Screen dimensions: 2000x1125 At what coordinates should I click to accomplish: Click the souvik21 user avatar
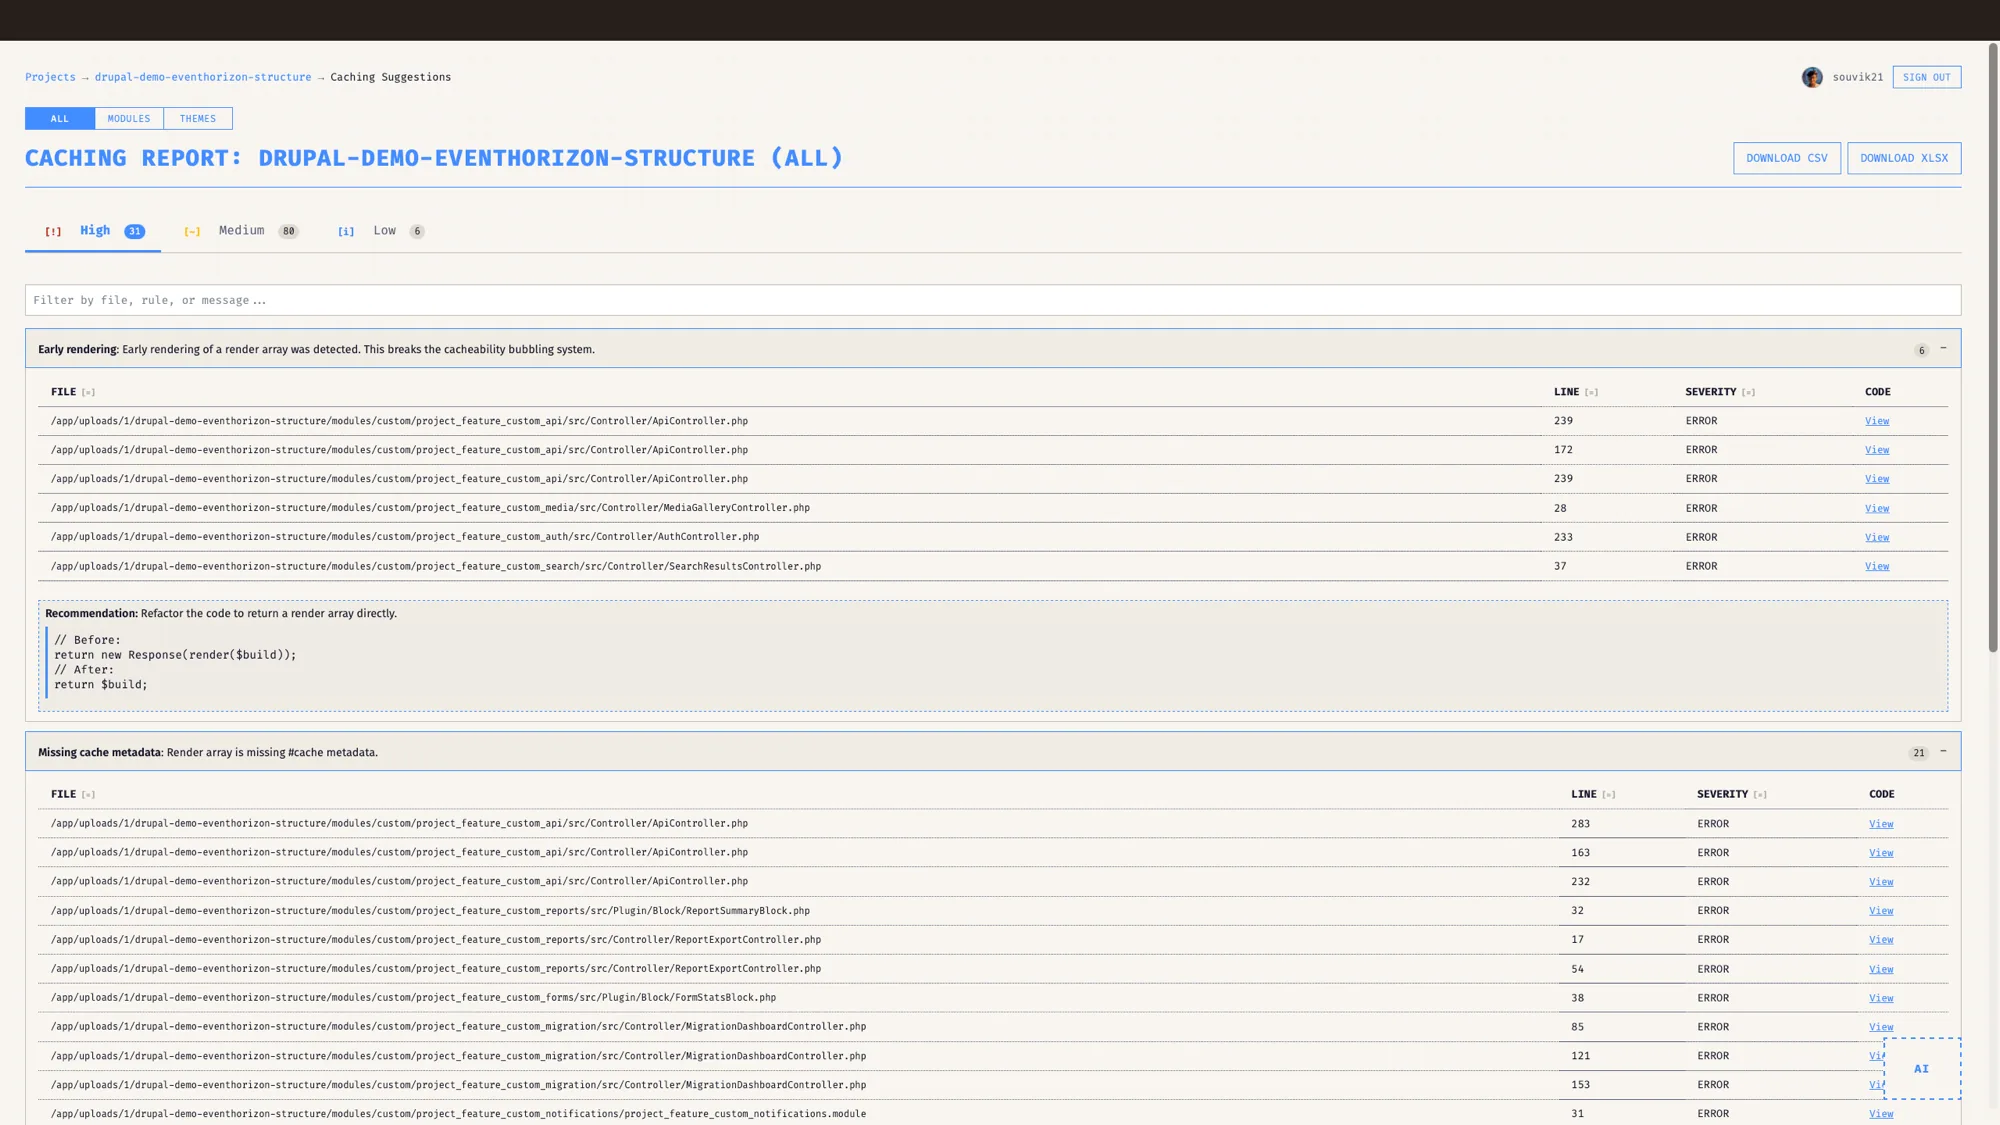pyautogui.click(x=1812, y=77)
